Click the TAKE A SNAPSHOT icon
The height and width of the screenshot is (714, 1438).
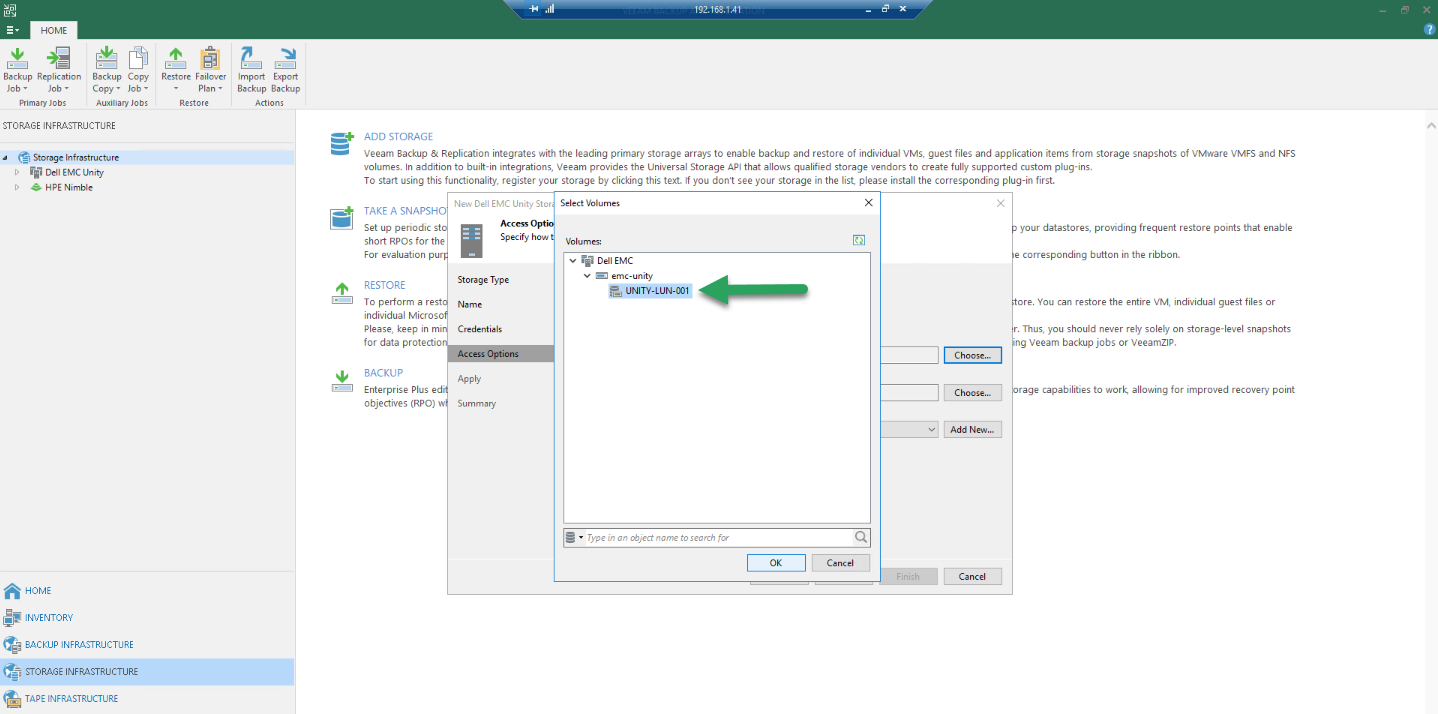coord(342,218)
